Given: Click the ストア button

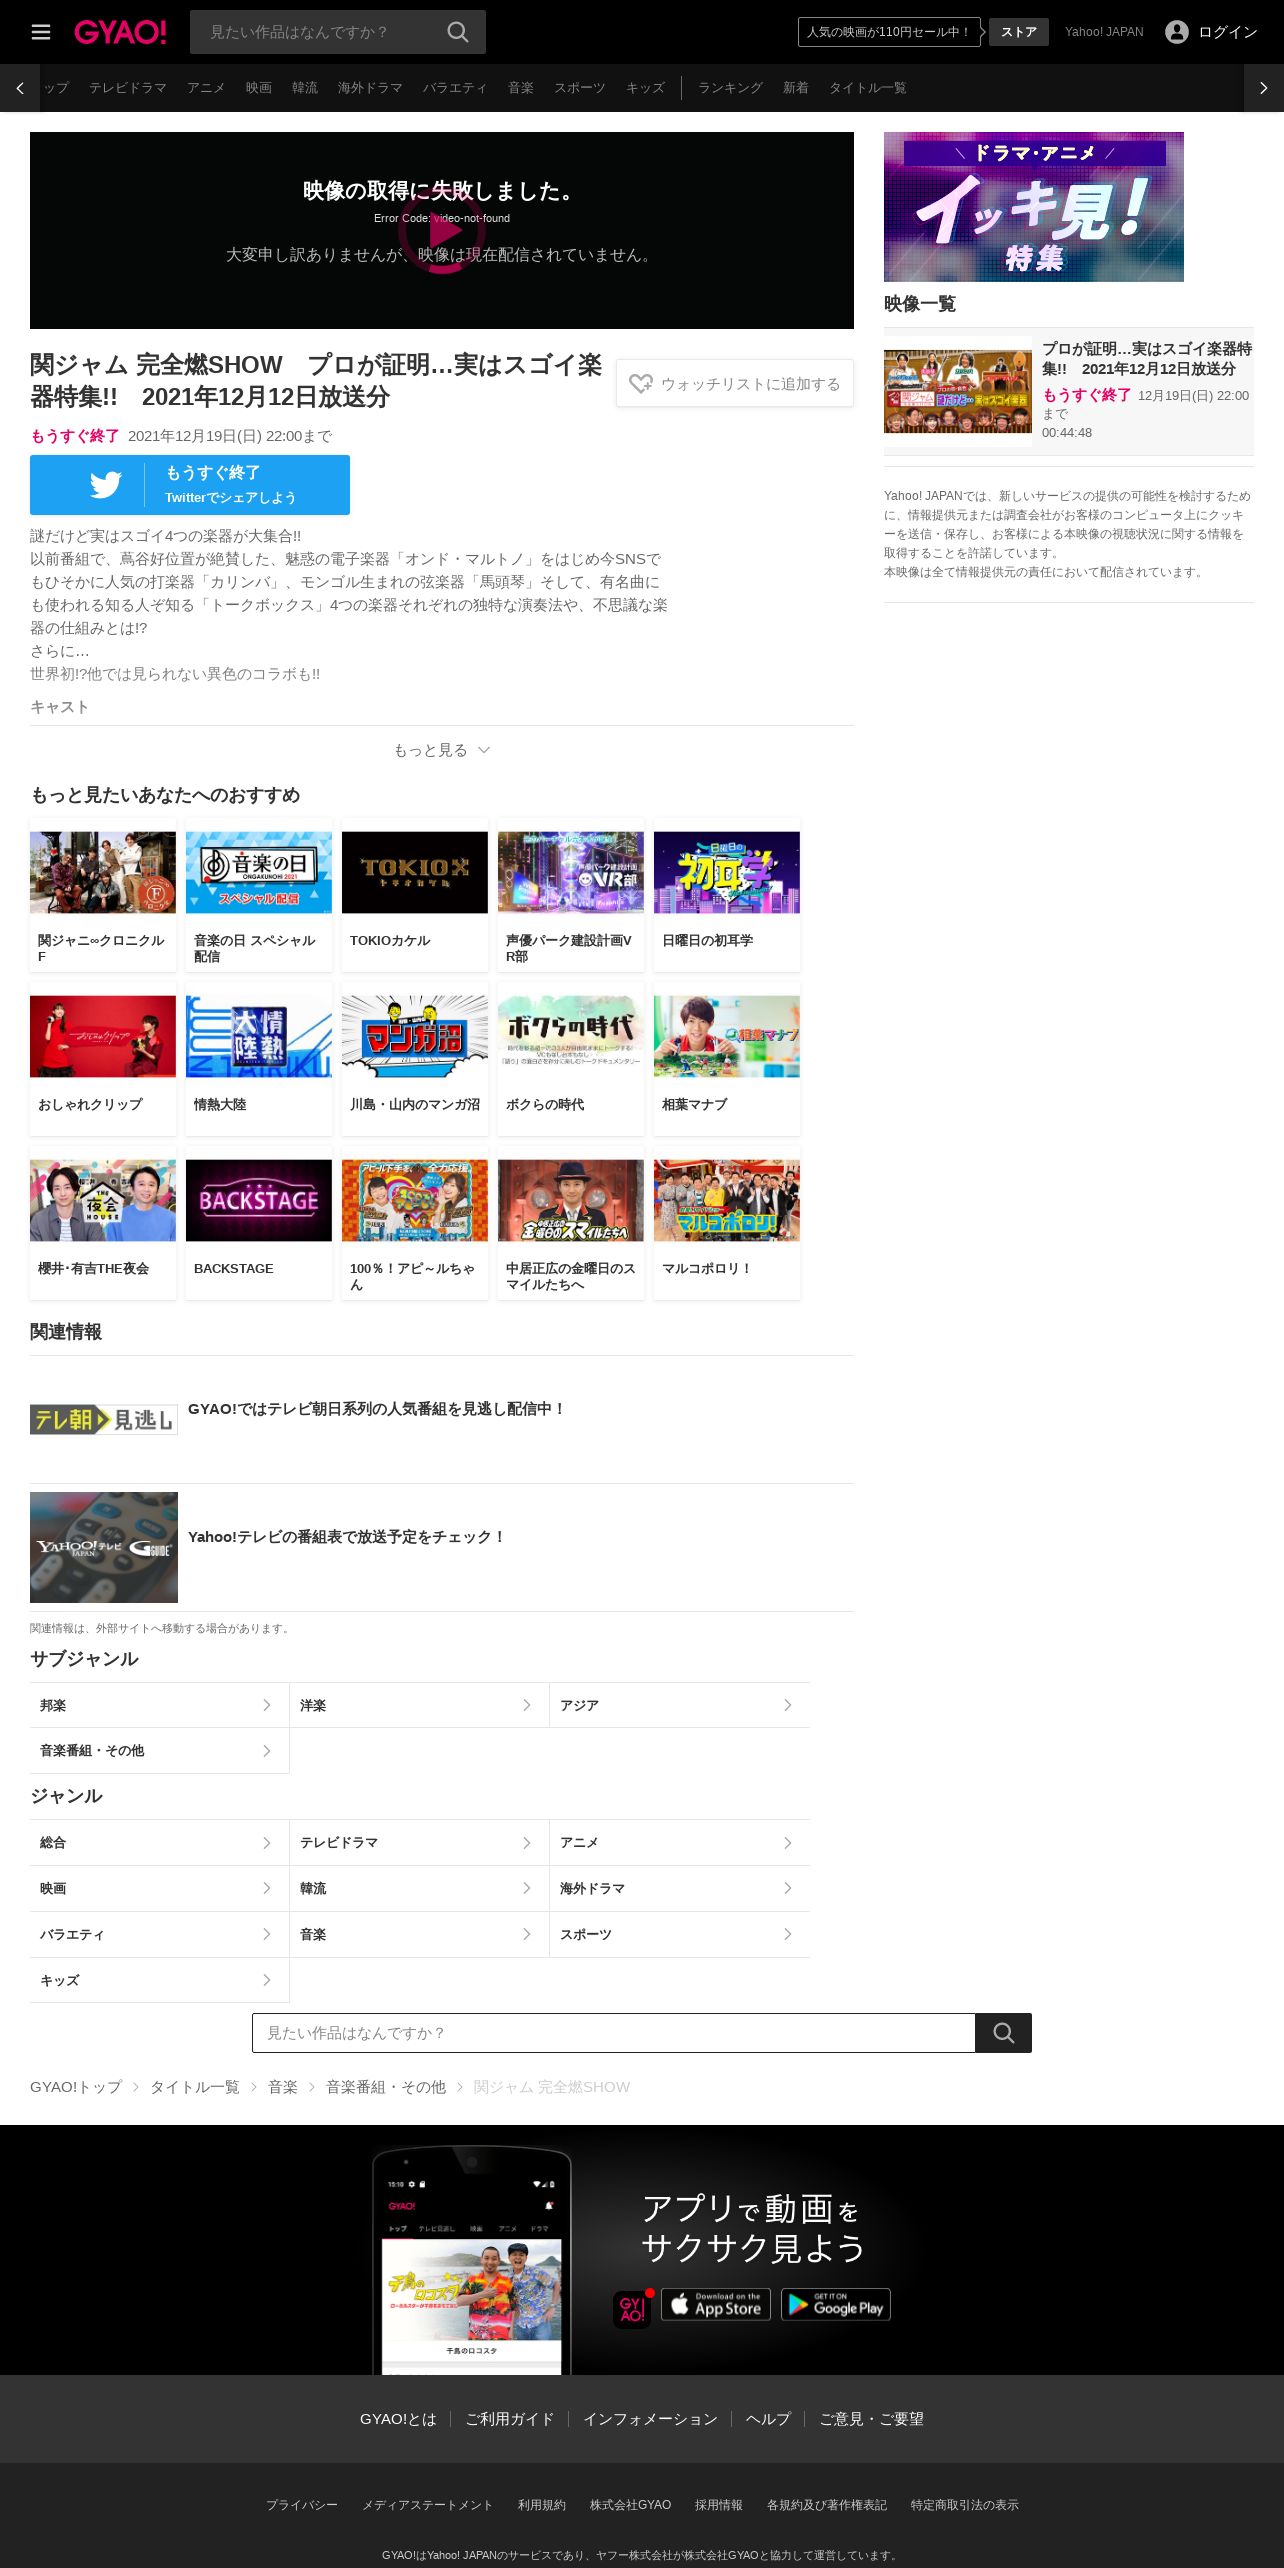Looking at the screenshot, I should pyautogui.click(x=1019, y=32).
